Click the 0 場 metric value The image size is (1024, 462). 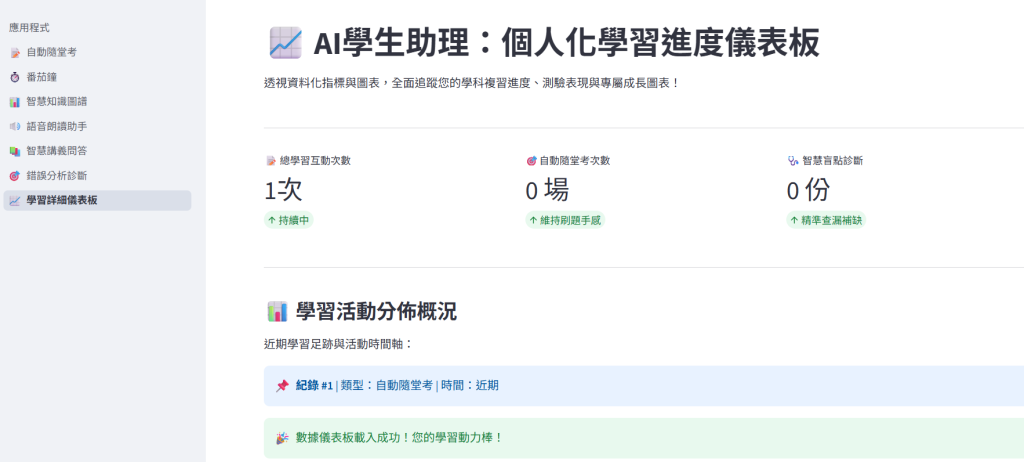coord(547,190)
